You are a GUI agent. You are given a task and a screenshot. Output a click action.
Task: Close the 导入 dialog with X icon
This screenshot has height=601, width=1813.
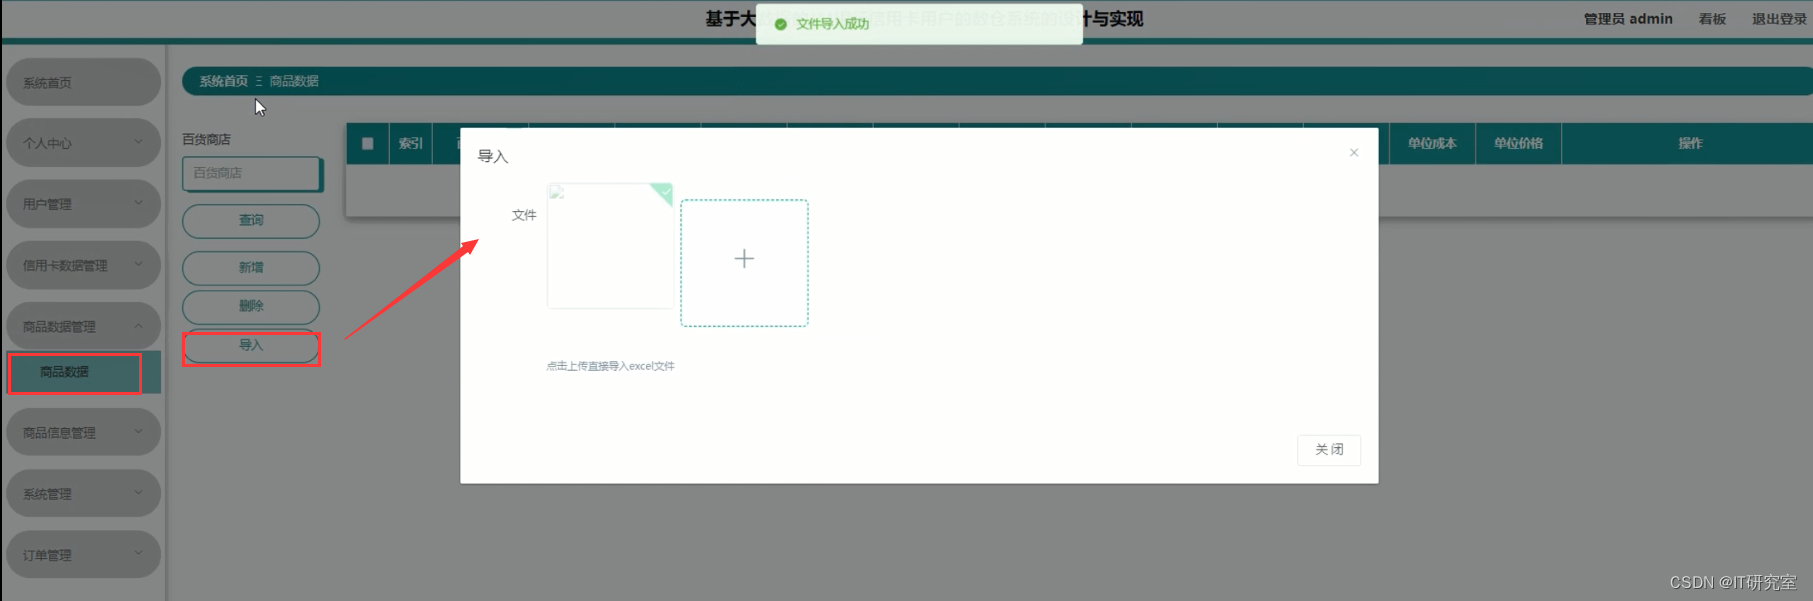[1354, 153]
